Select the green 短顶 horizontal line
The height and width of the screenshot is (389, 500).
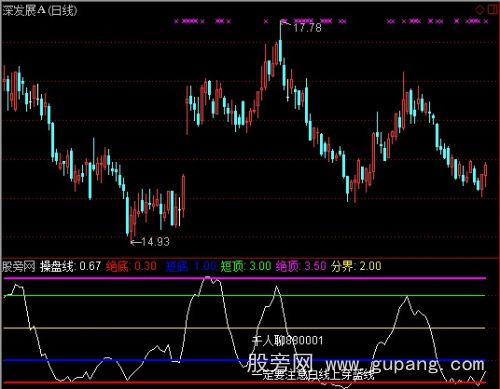[x=244, y=295]
